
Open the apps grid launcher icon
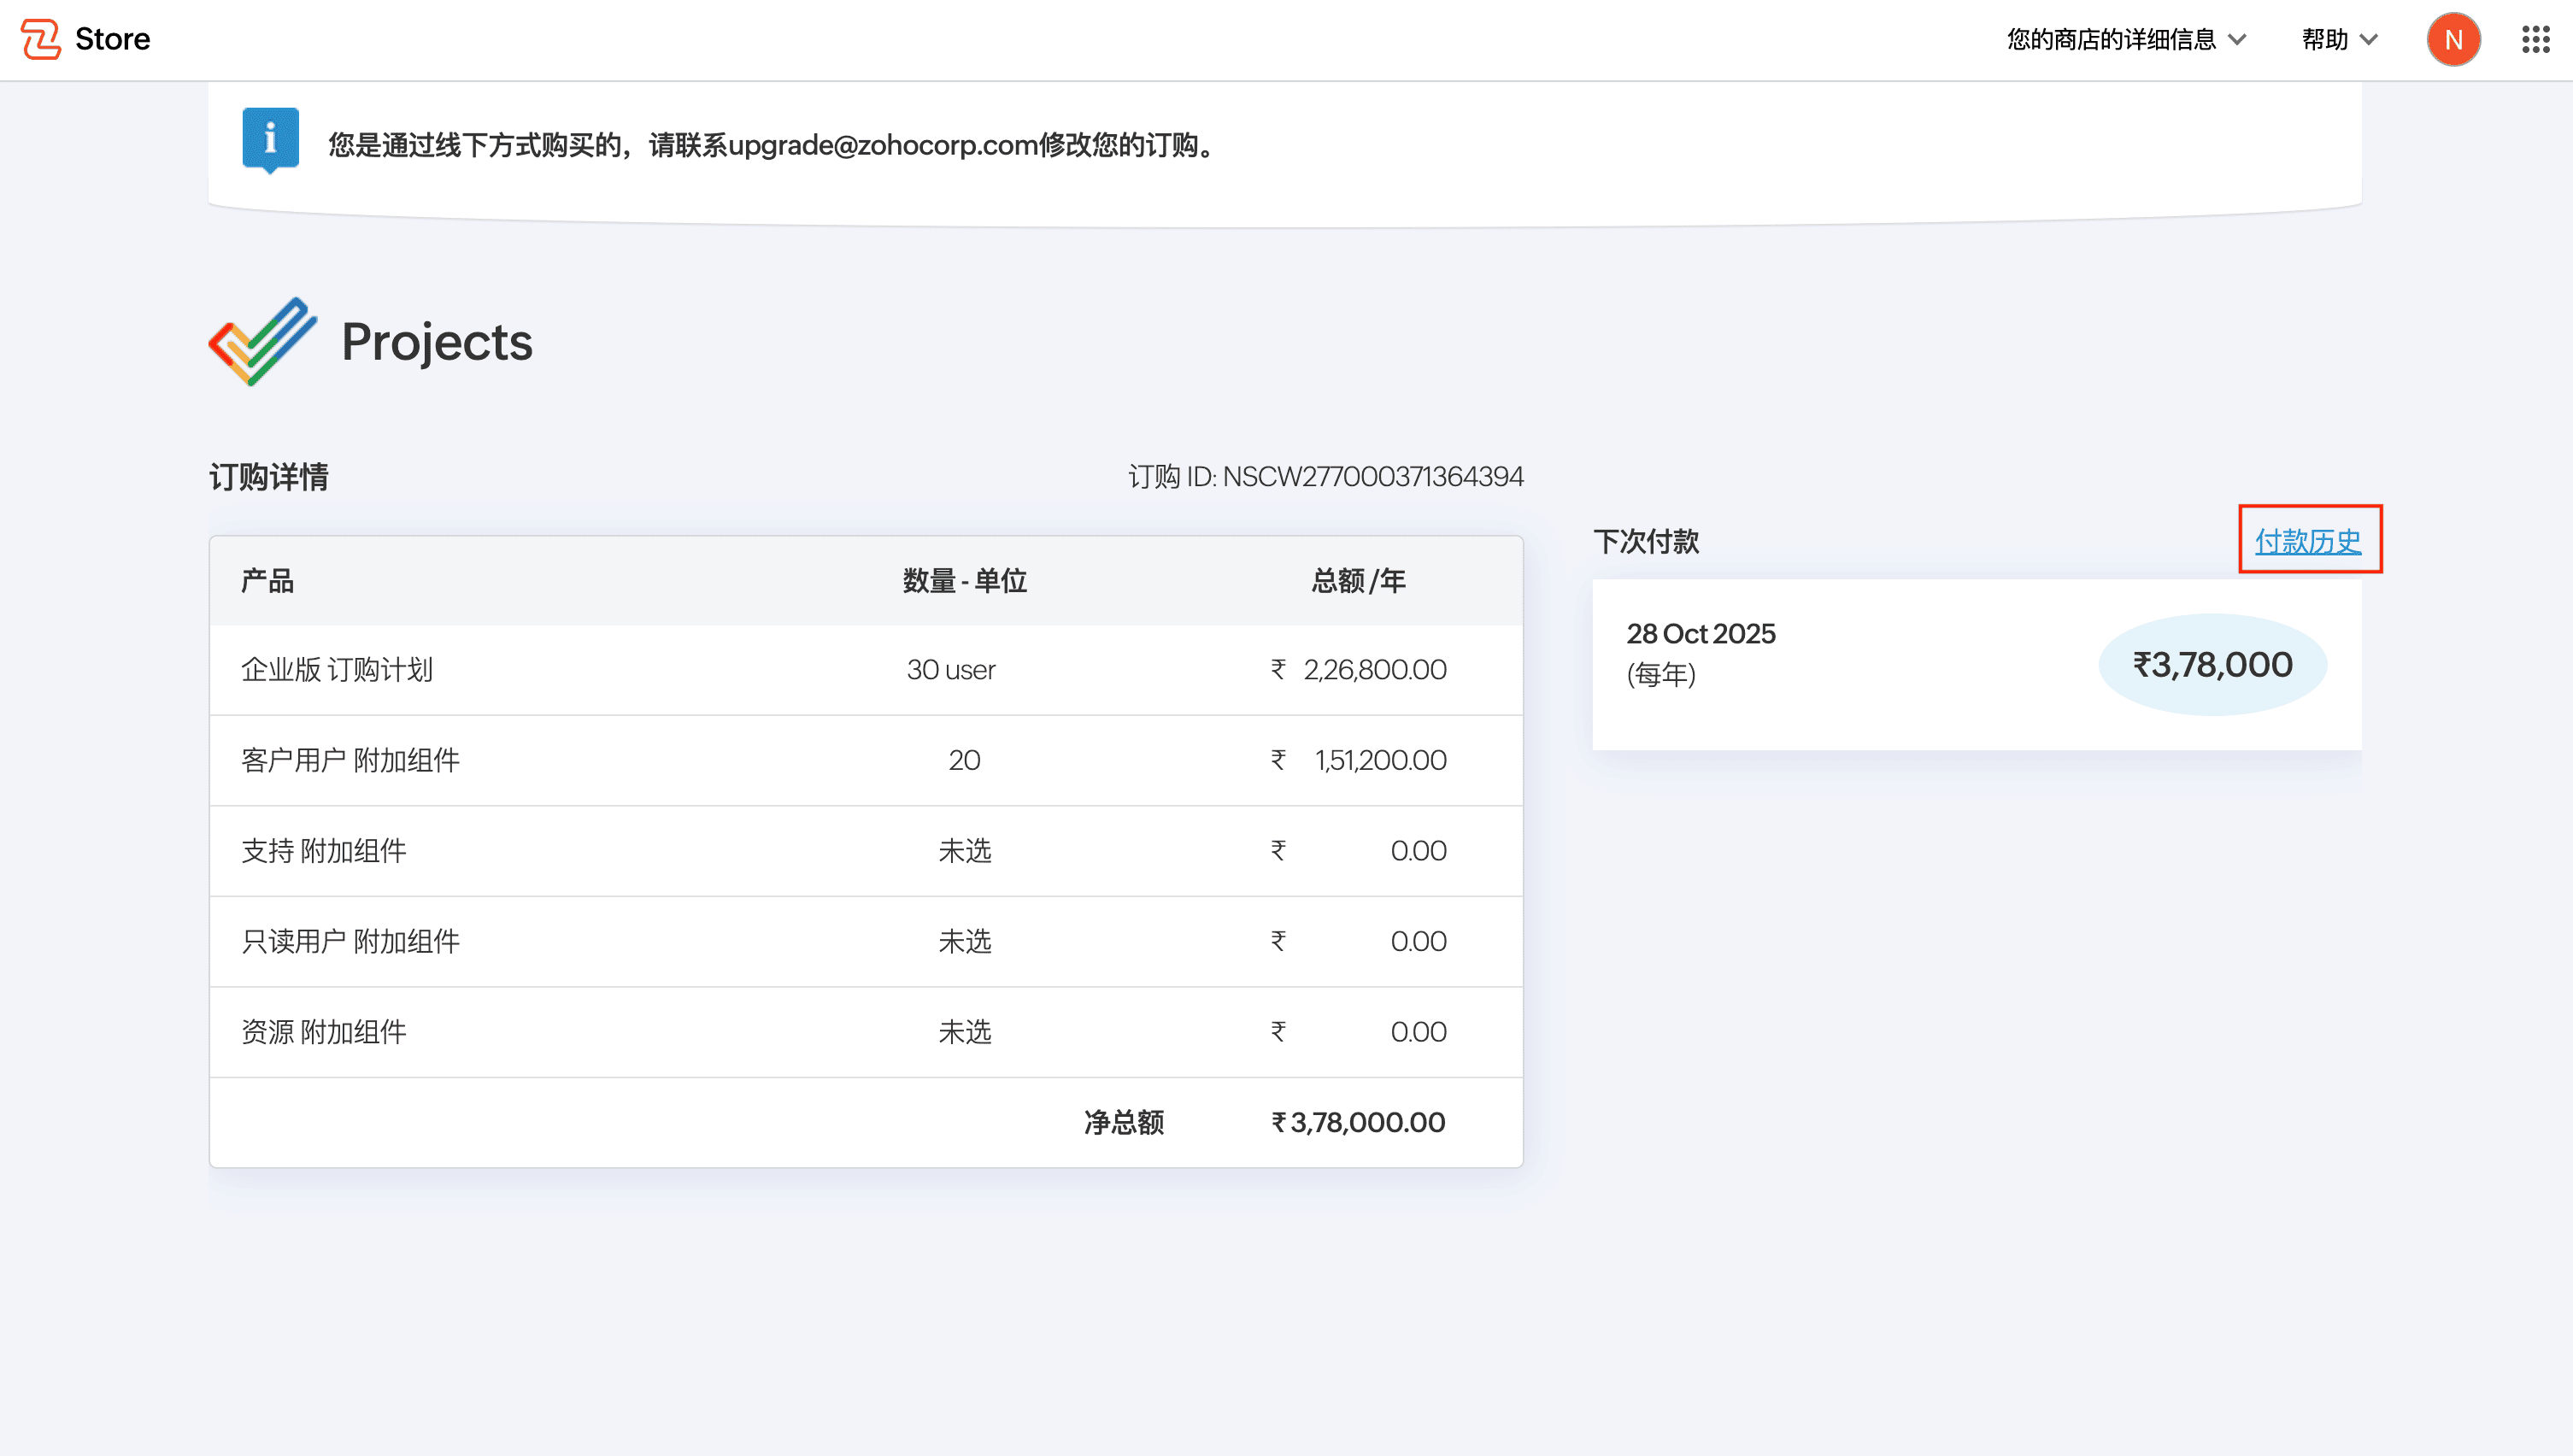click(x=2535, y=39)
